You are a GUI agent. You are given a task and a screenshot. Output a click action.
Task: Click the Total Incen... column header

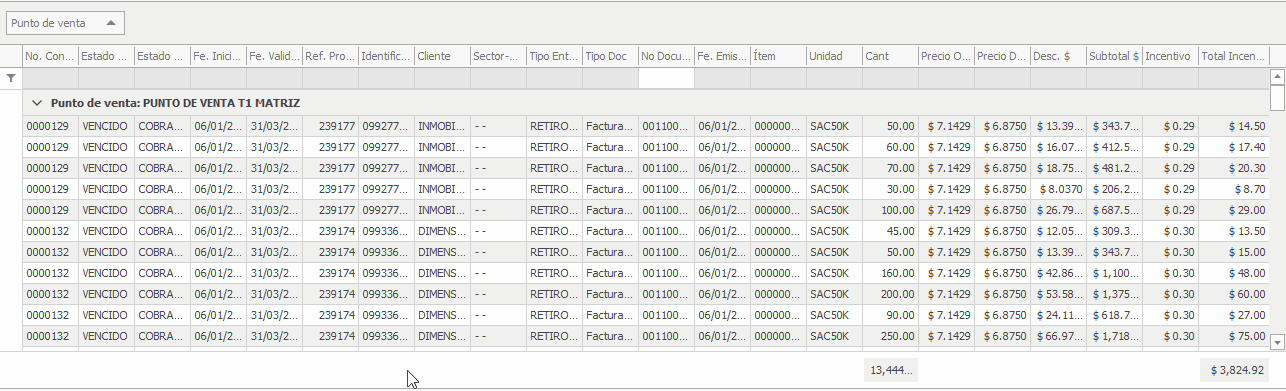[1233, 56]
